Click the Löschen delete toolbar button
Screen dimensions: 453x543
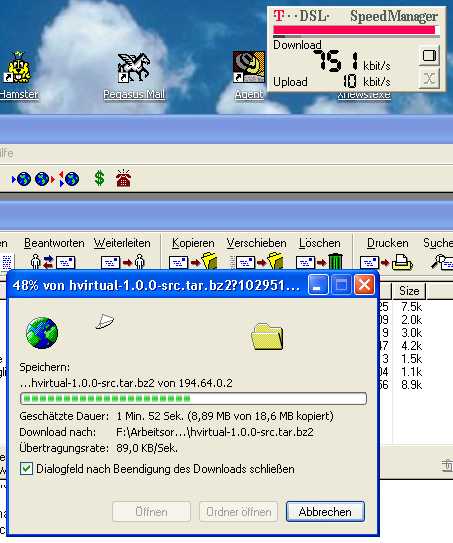pyautogui.click(x=320, y=253)
